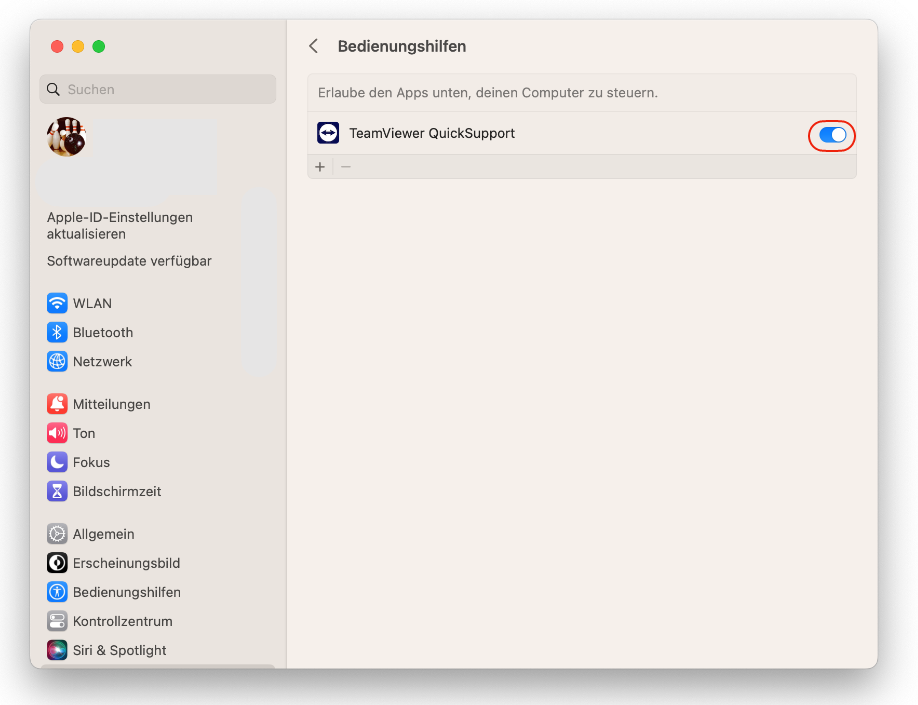Select the Netzwerk globe icon
Screen dimensions: 918x705
[57, 361]
